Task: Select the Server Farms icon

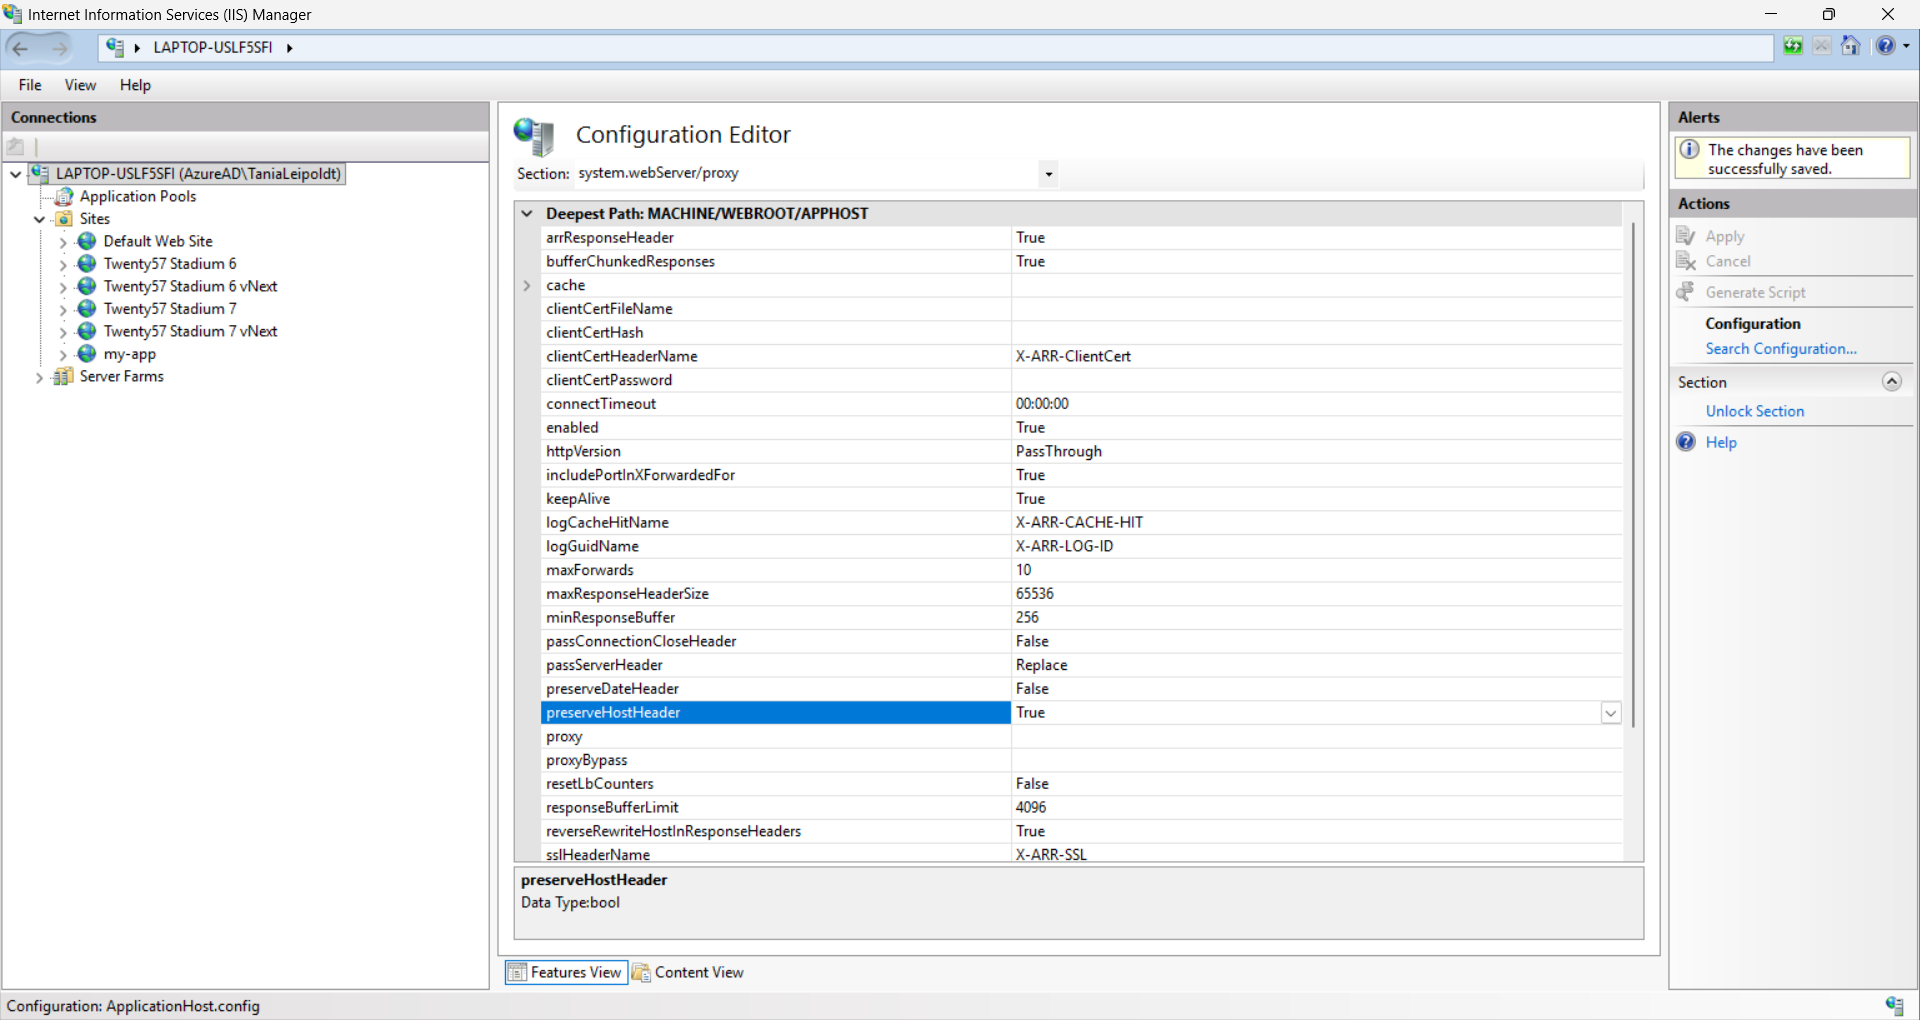Action: 64,376
